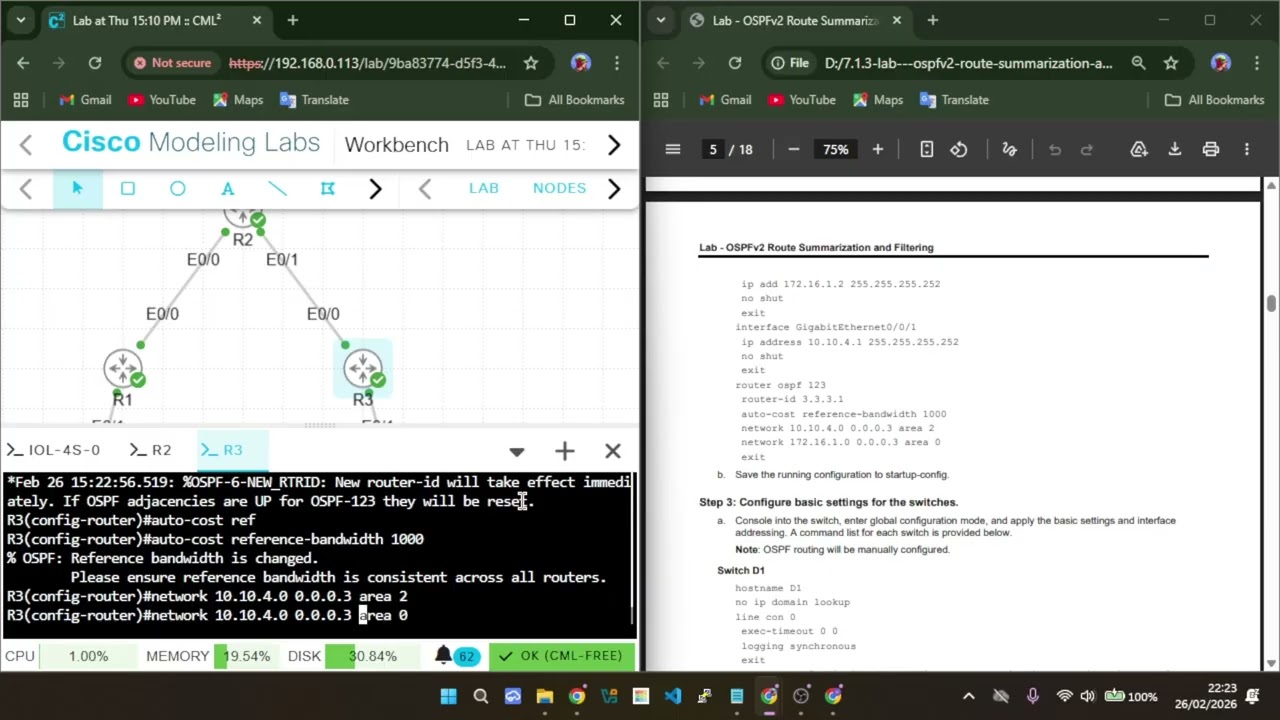Image resolution: width=1280 pixels, height=720 pixels.
Task: Show more tabs right of NODES
Action: point(614,189)
